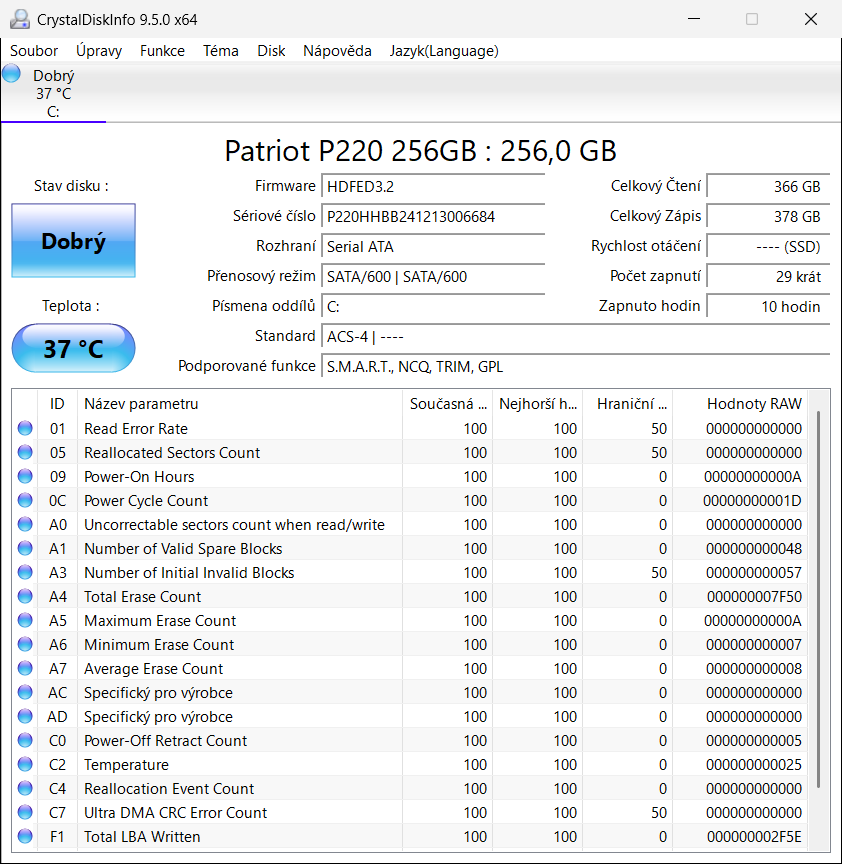
Task: Click the transfer mode field SATA/600 | SATA/600
Action: [x=433, y=277]
